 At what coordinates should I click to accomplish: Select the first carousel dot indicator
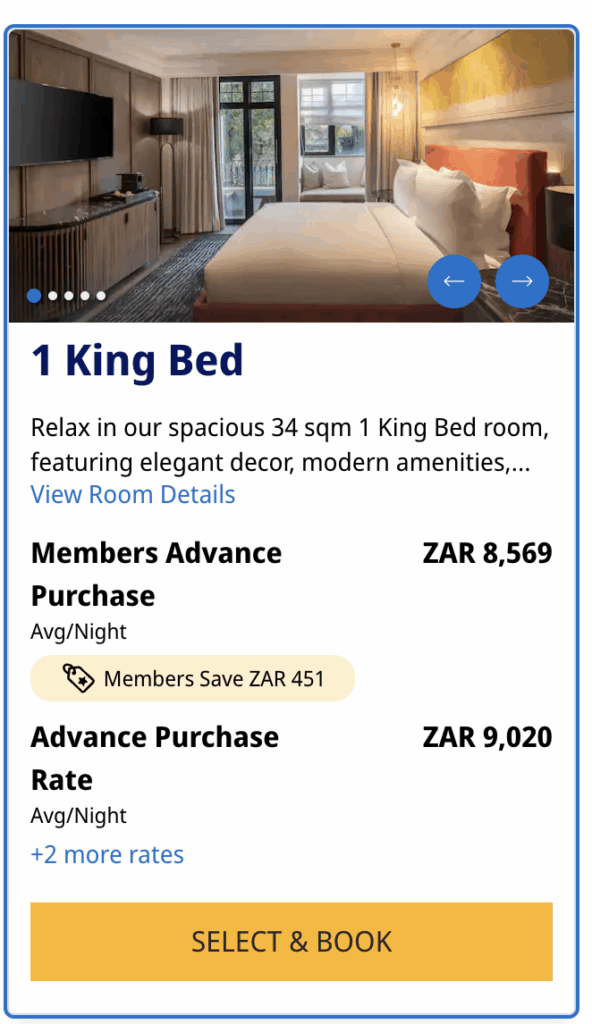click(34, 296)
